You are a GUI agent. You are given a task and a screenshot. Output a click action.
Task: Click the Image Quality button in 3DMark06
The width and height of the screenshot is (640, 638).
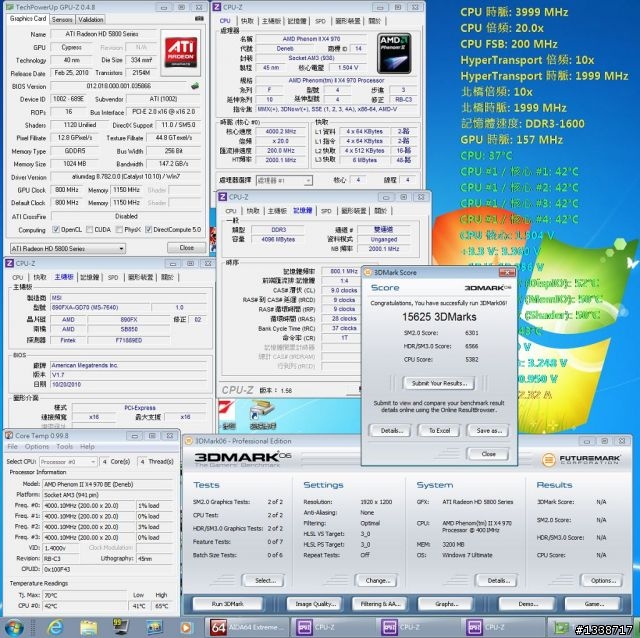click(x=316, y=604)
